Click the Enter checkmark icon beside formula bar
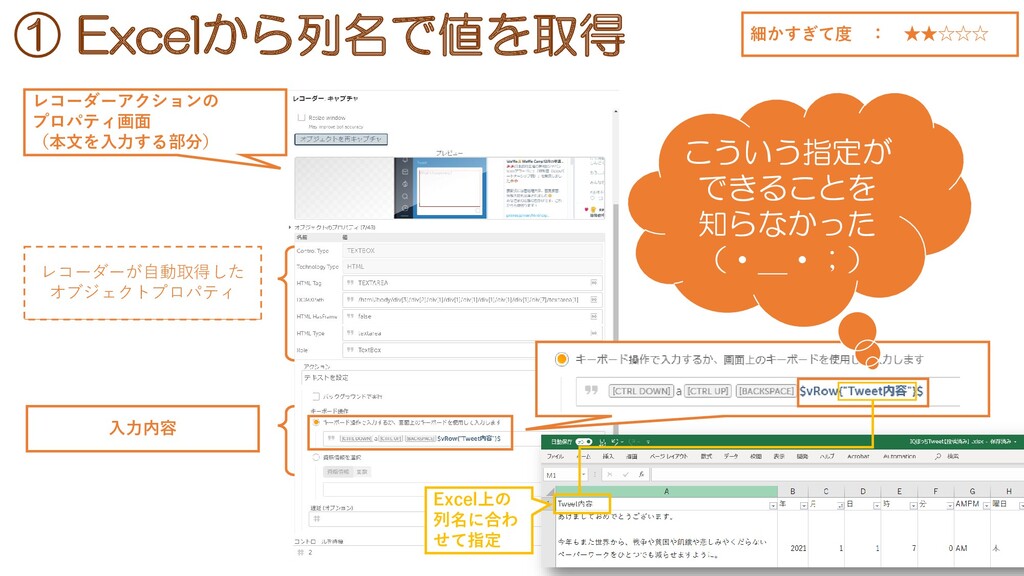Screen dimensions: 1024x576 point(626,475)
